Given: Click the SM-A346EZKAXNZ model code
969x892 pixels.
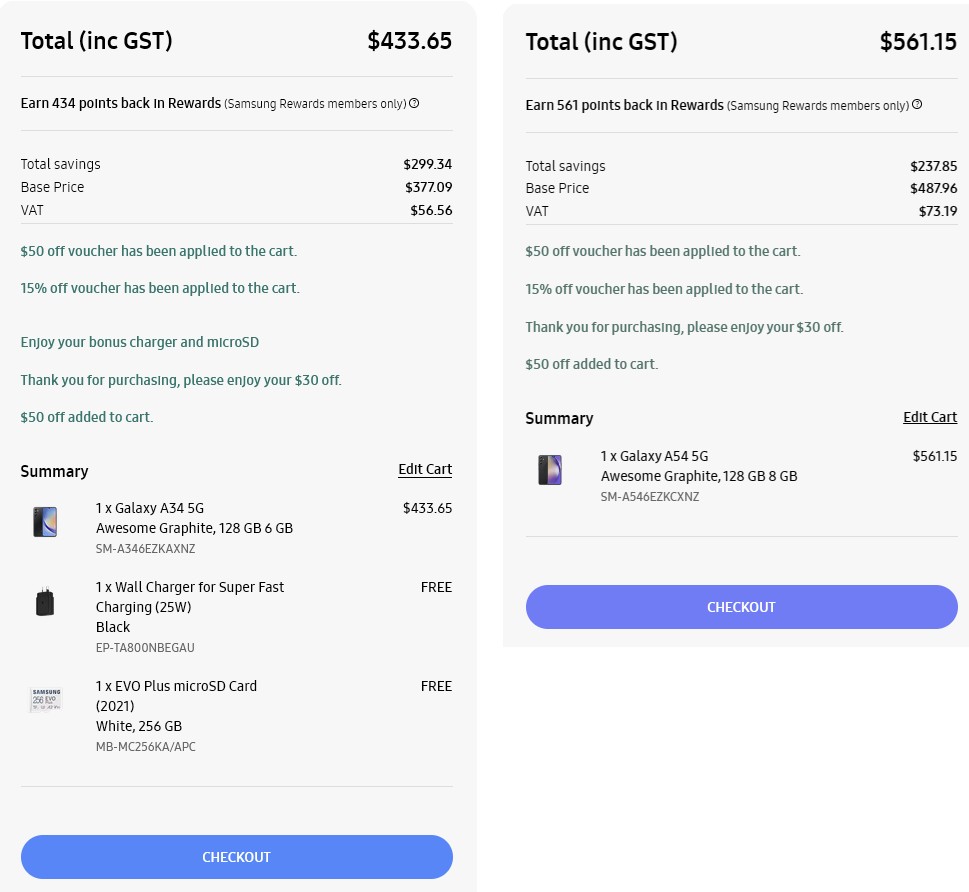Looking at the screenshot, I should pos(146,549).
